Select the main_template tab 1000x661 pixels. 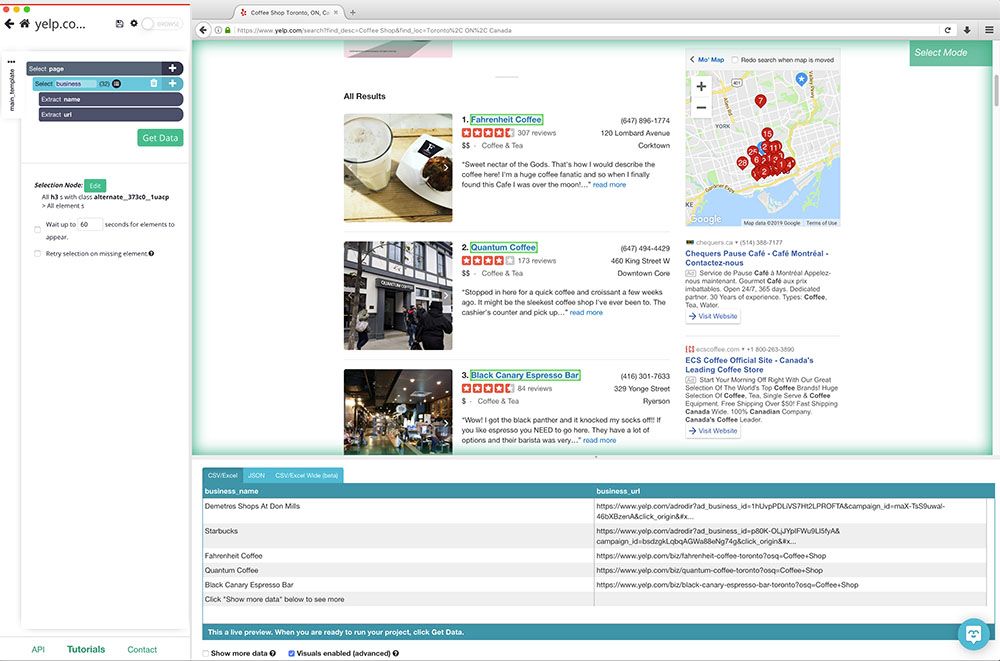[11, 90]
